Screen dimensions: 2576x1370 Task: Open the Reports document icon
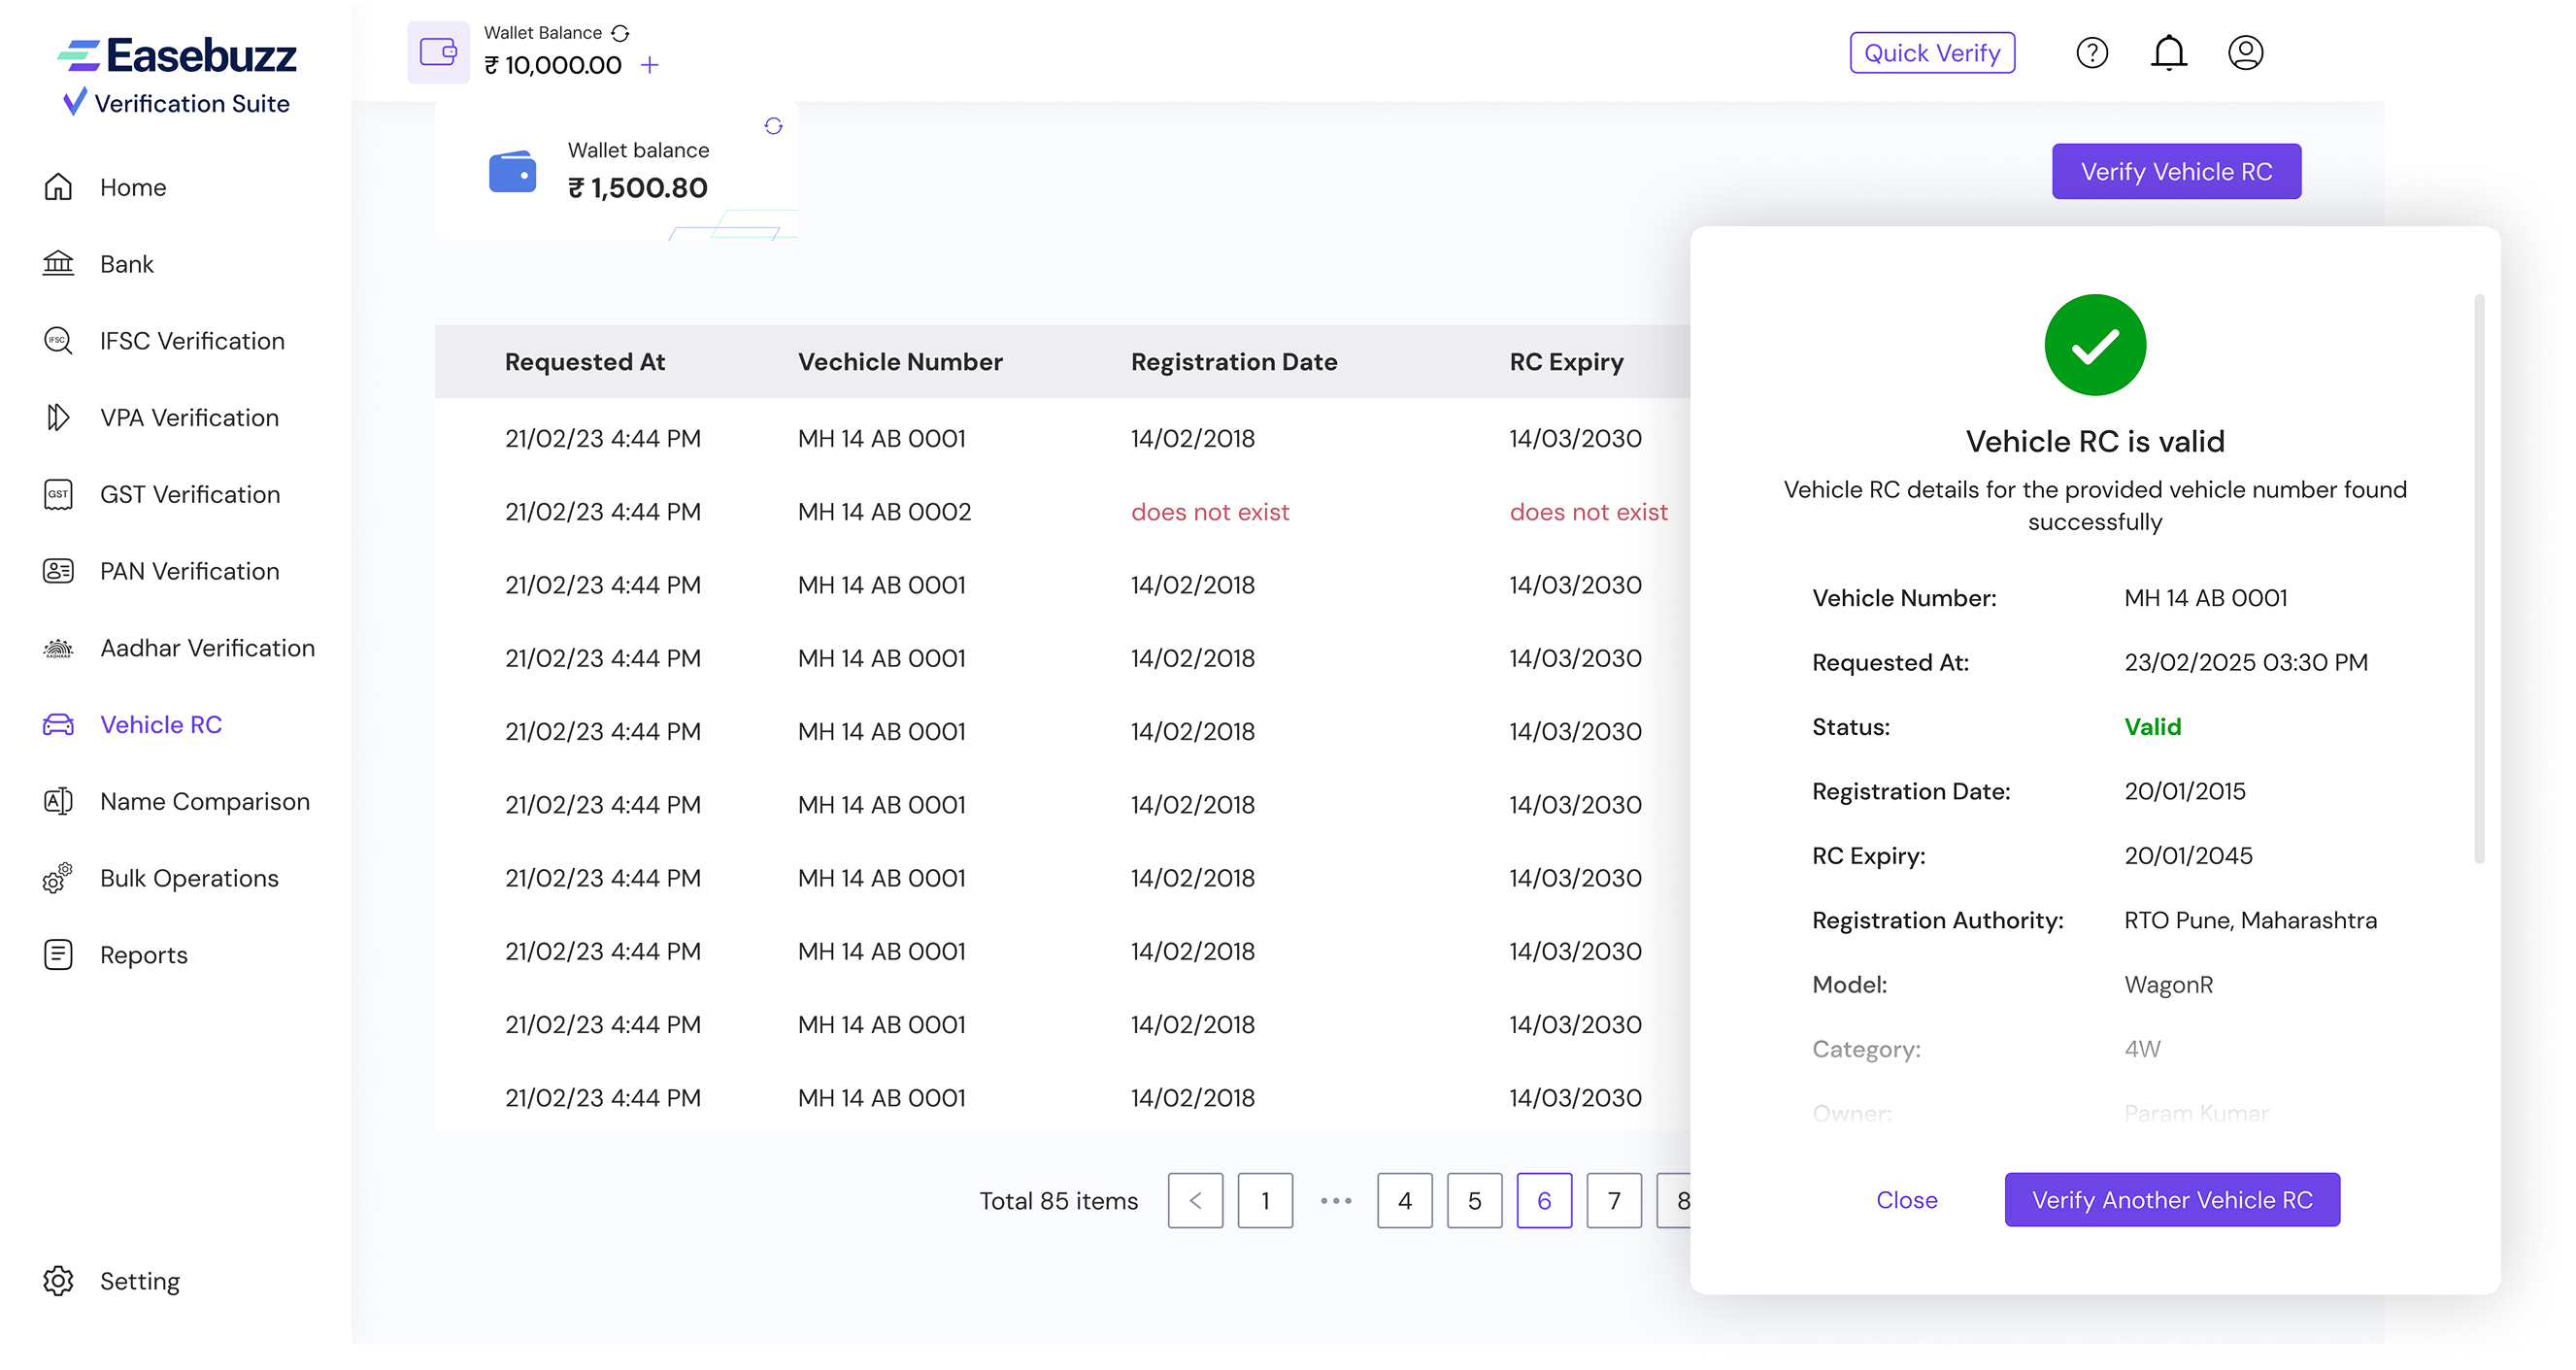pos(58,954)
